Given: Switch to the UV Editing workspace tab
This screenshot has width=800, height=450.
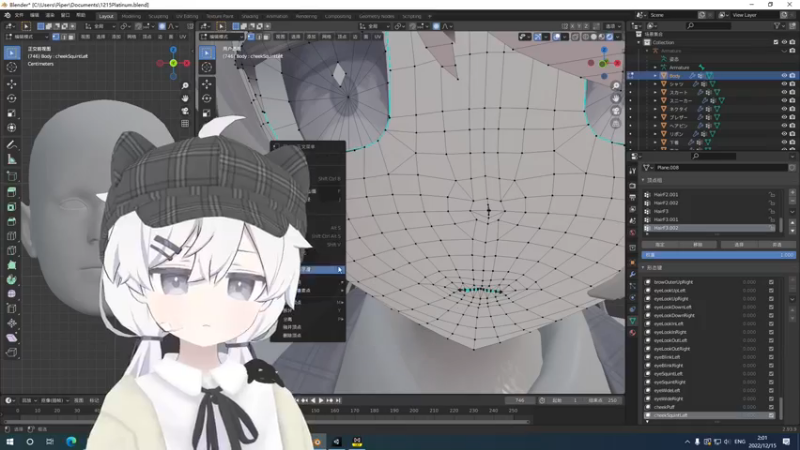Looking at the screenshot, I should 187,16.
